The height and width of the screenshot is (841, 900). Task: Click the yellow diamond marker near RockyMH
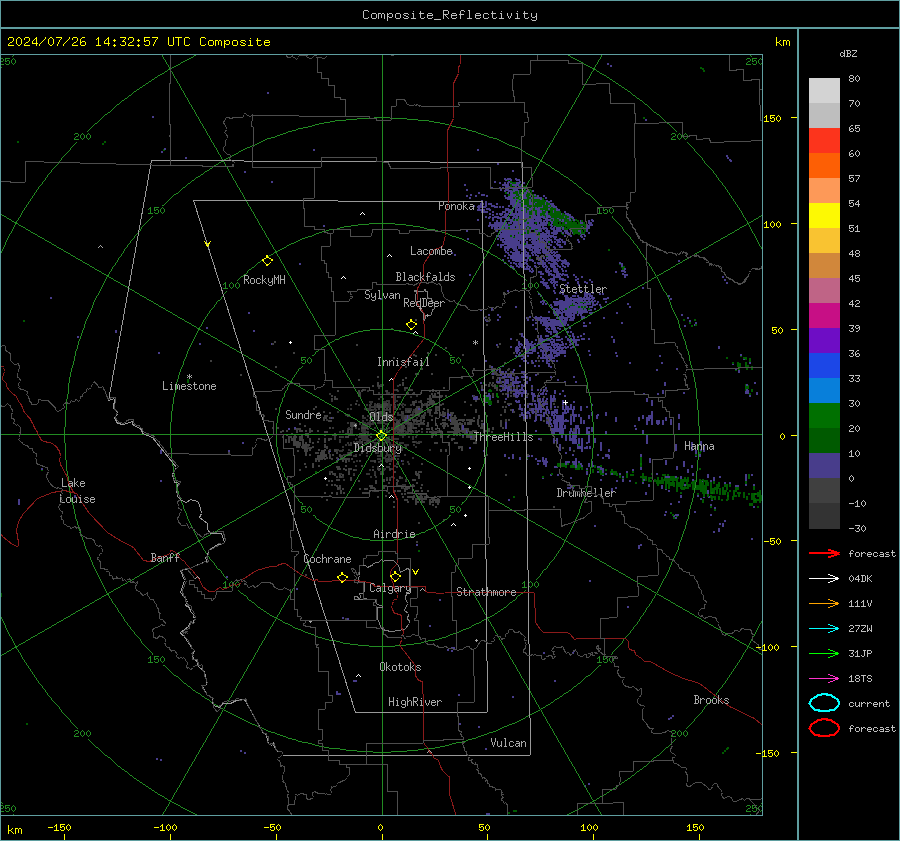pyautogui.click(x=267, y=261)
